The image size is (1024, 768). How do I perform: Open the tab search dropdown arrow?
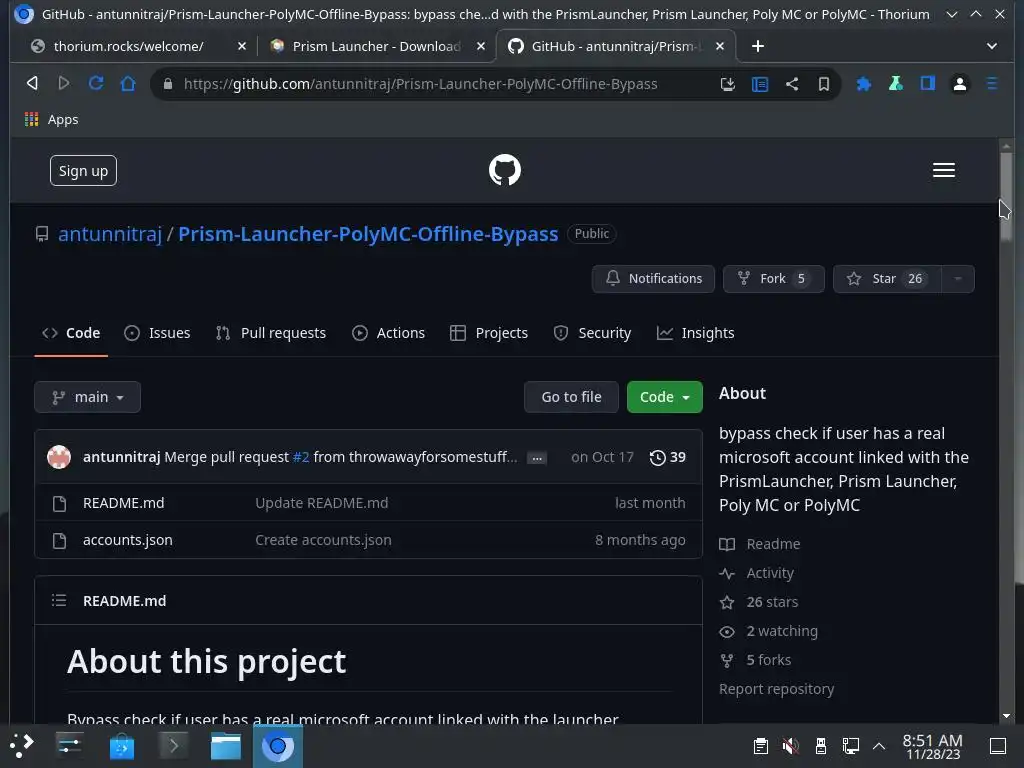pyautogui.click(x=991, y=46)
